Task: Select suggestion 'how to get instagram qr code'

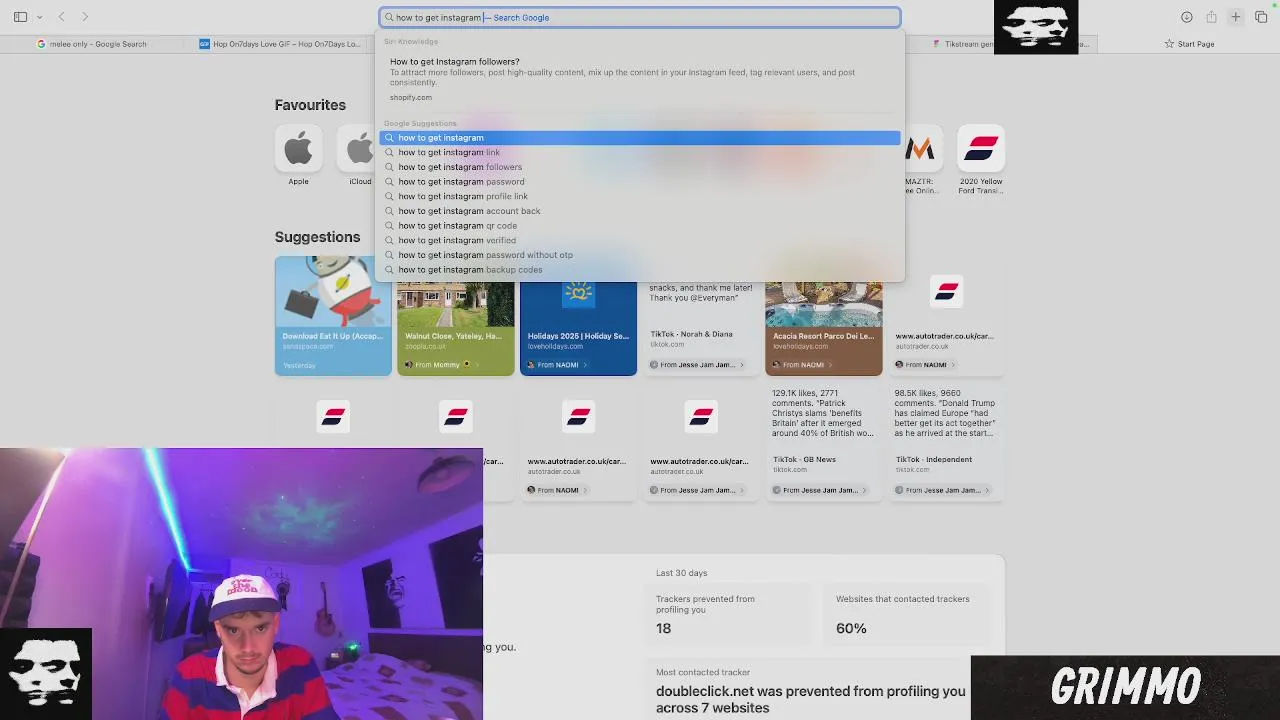Action: 640,226
